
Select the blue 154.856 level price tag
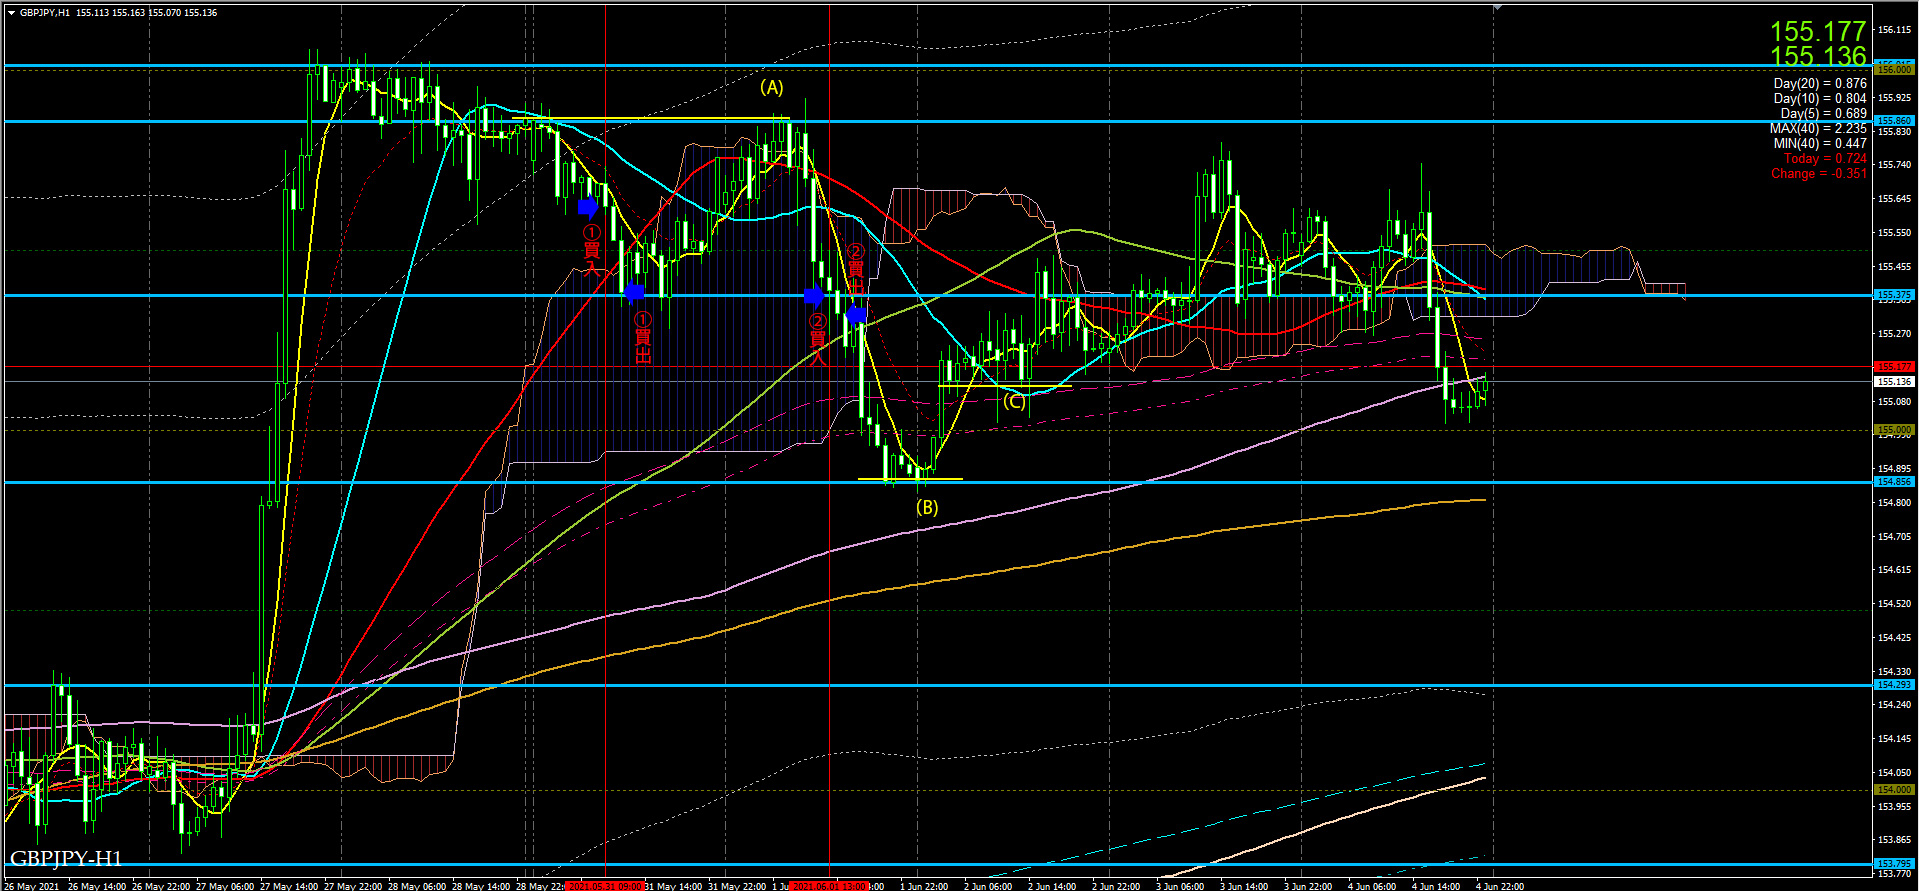tap(1894, 482)
